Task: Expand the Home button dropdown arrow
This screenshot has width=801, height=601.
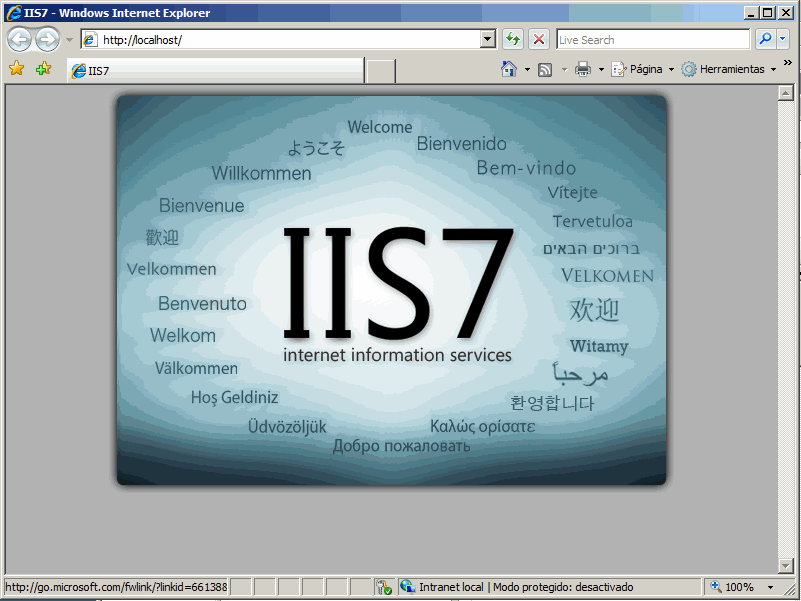Action: (x=527, y=70)
